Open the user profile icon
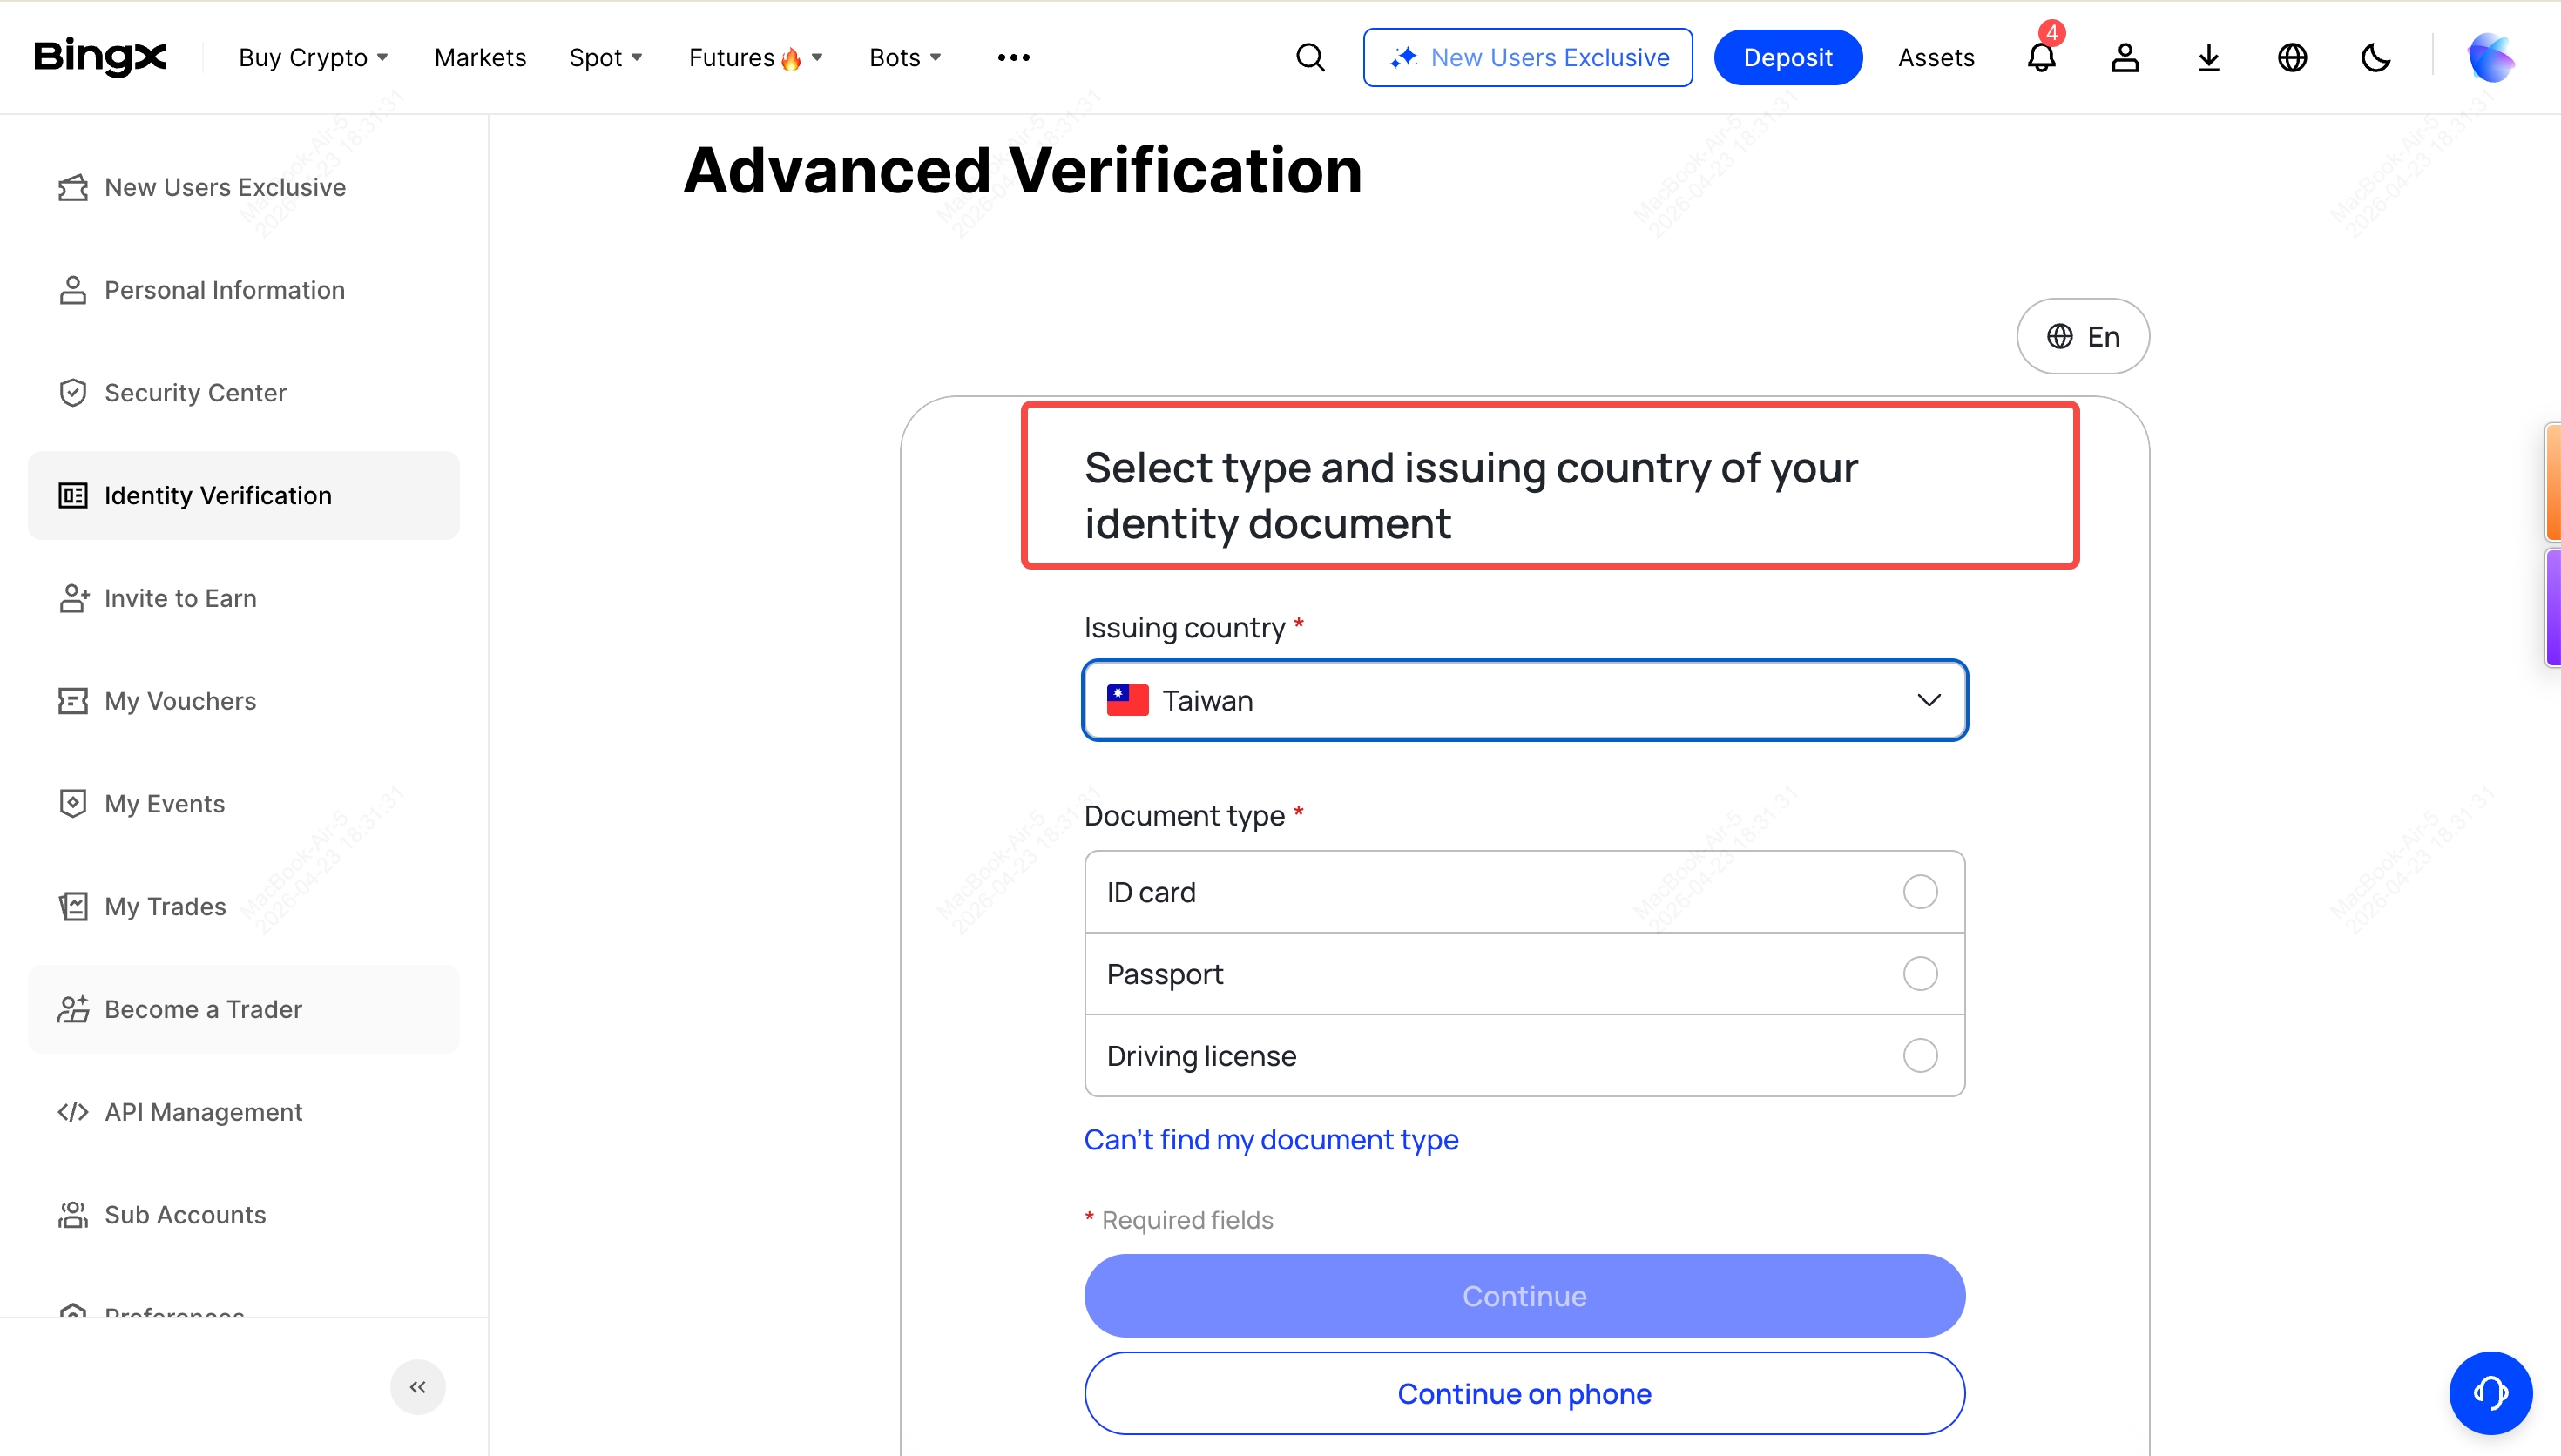Viewport: 2561px width, 1456px height. coord(2125,58)
